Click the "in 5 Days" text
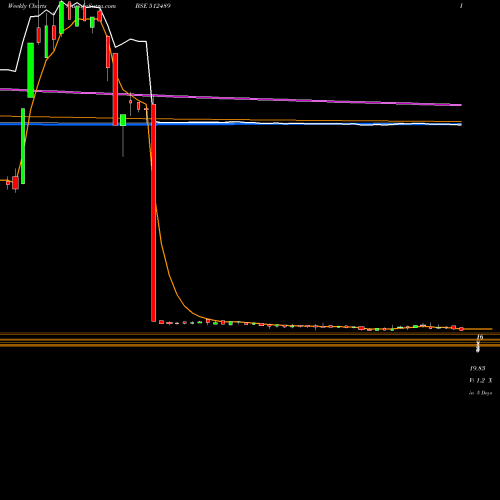 [x=481, y=393]
